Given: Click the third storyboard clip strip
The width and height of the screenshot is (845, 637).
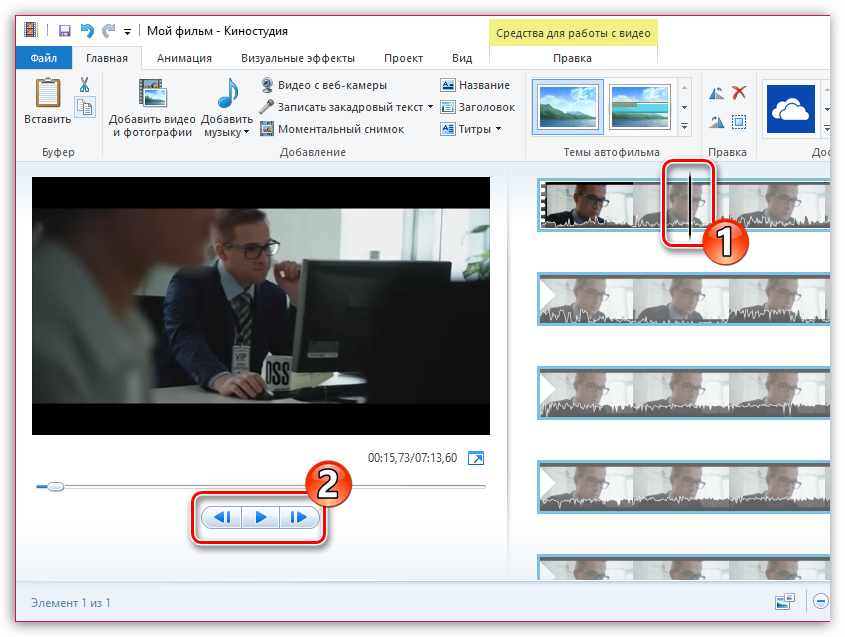Looking at the screenshot, I should coord(683,393).
